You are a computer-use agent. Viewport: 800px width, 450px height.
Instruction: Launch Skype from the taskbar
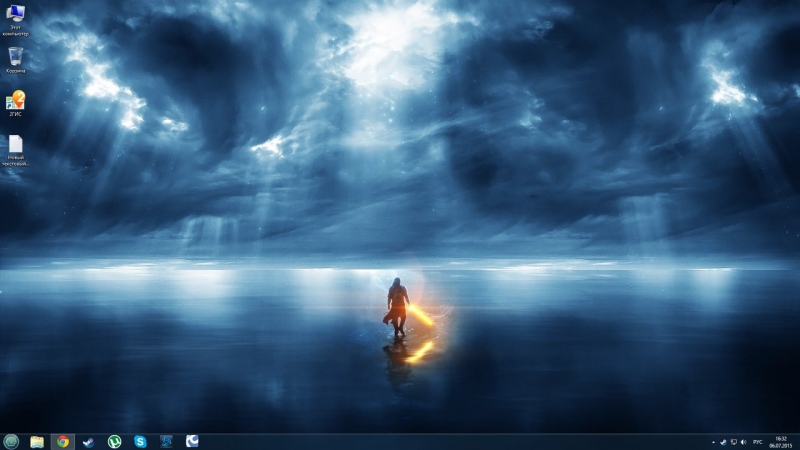(140, 442)
